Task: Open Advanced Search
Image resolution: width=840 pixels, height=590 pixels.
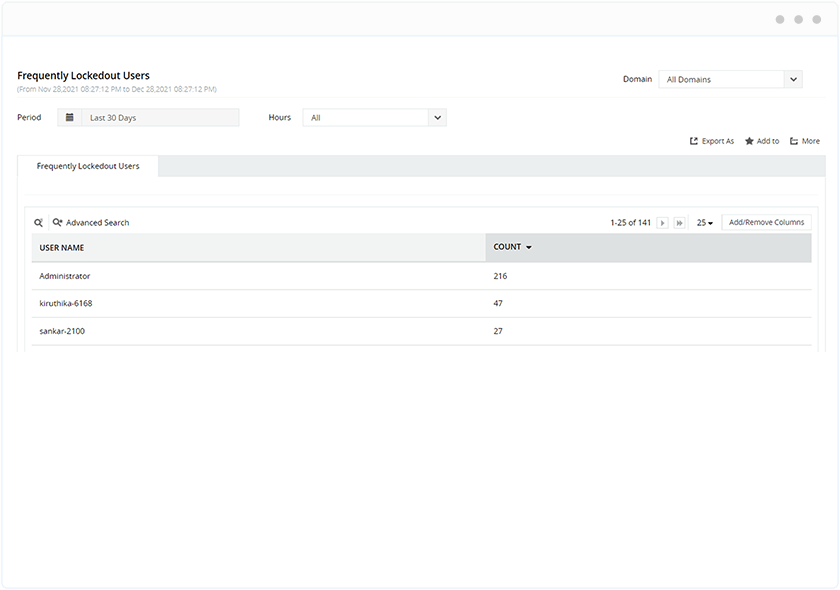Action: (x=91, y=222)
